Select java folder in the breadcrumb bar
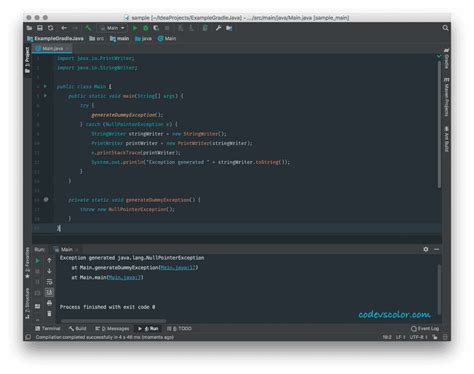The width and height of the screenshot is (474, 374). [143, 39]
